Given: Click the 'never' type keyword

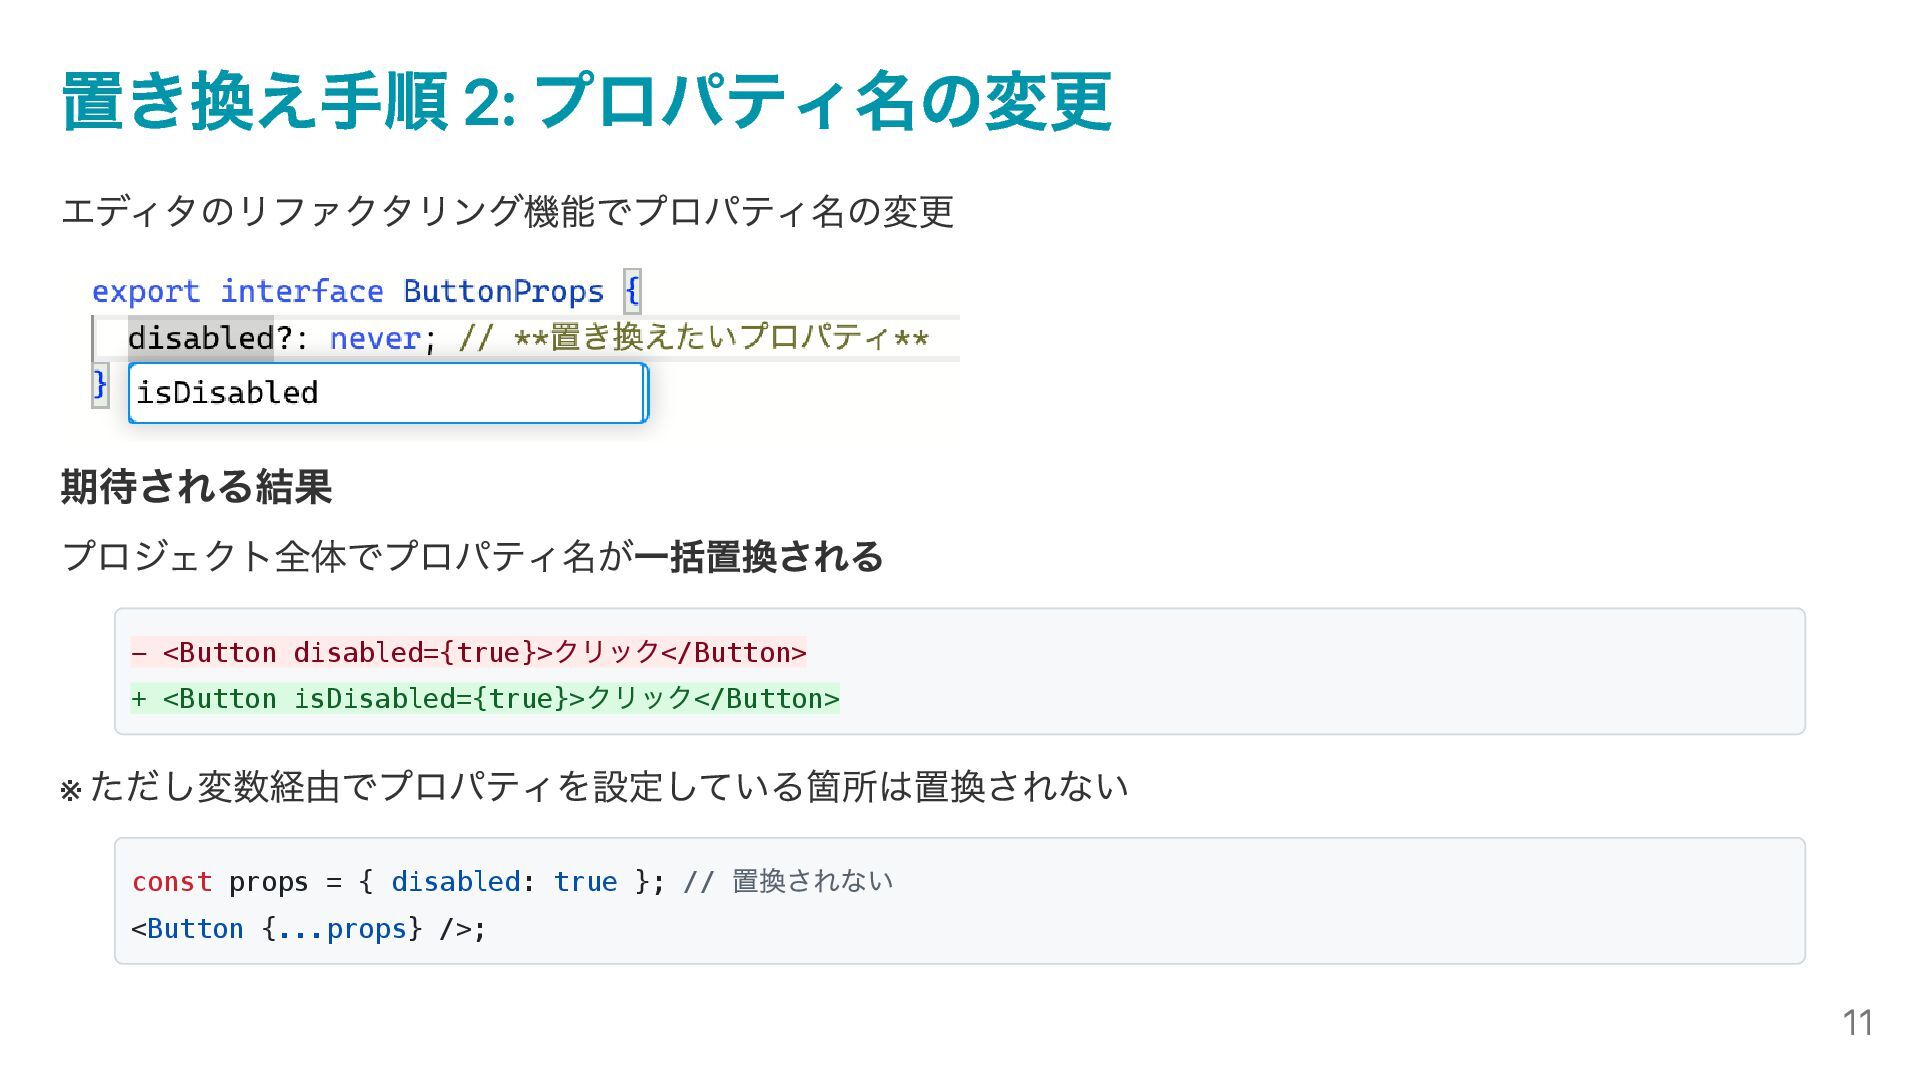Looking at the screenshot, I should tap(374, 338).
